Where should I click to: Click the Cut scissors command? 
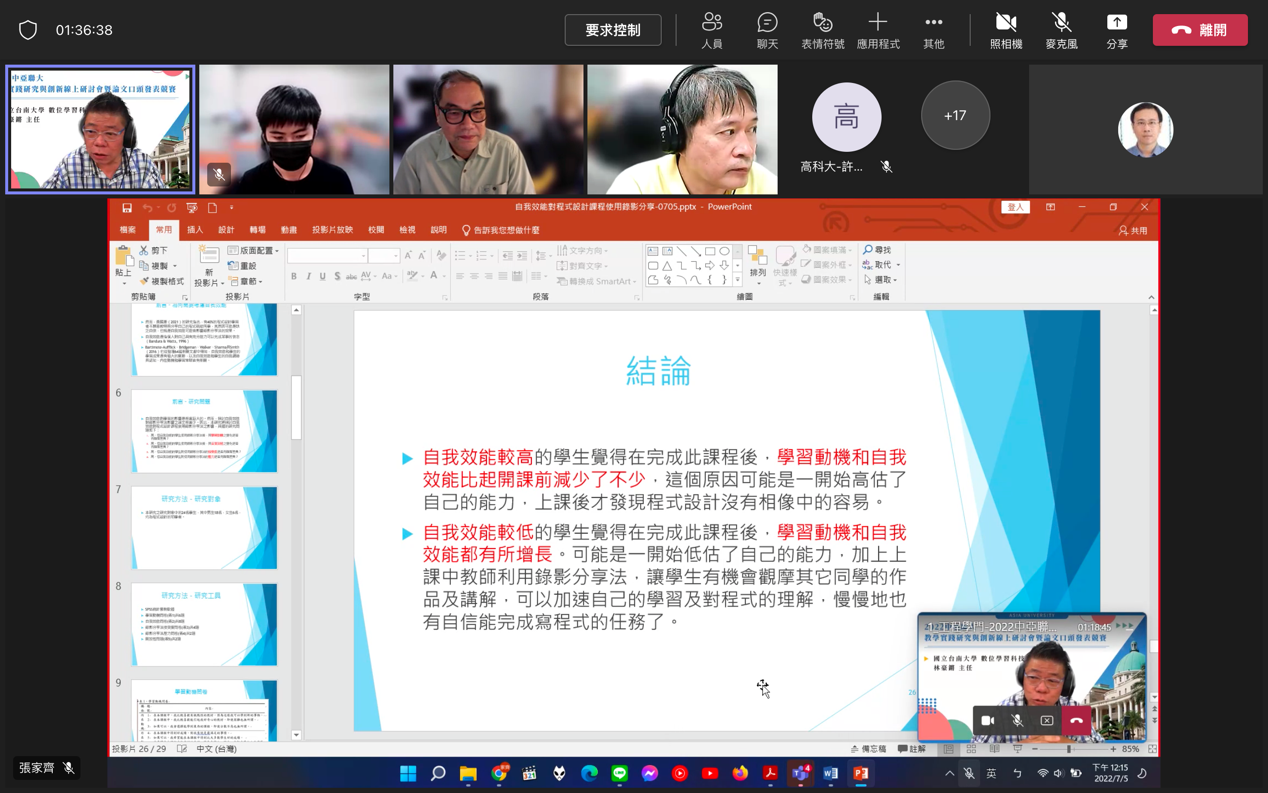(154, 251)
